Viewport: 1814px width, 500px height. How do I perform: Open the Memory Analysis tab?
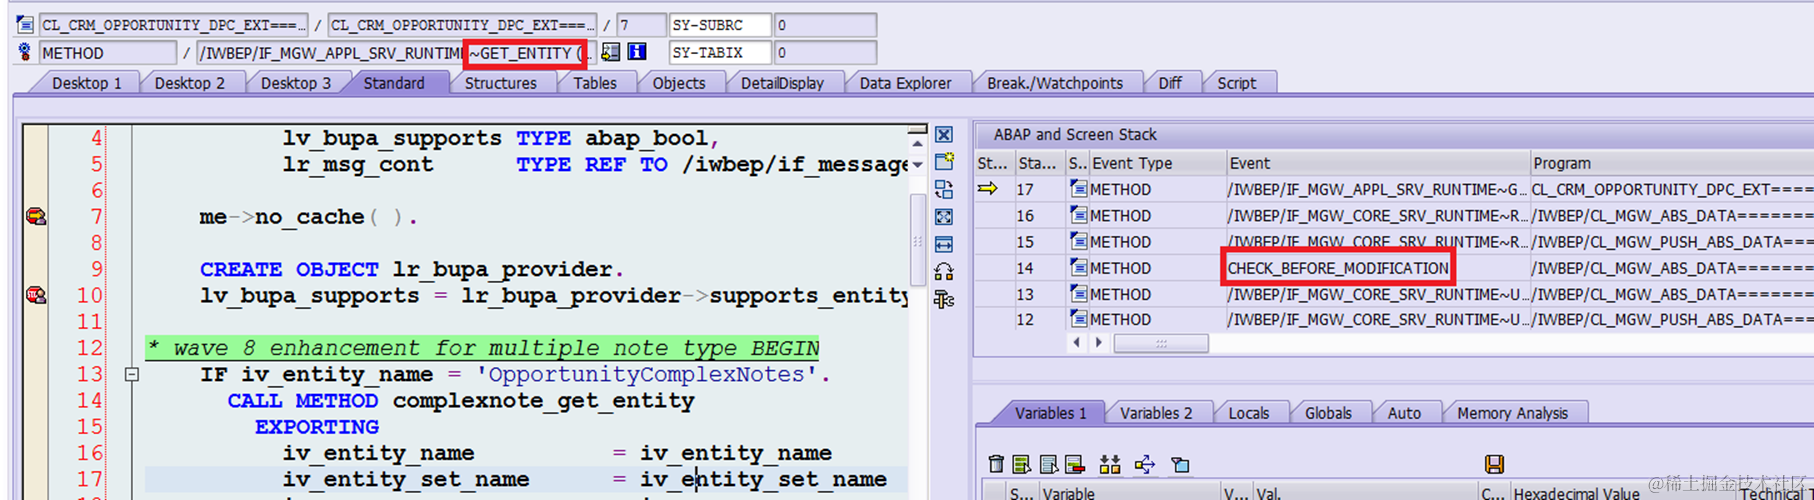pos(1512,413)
